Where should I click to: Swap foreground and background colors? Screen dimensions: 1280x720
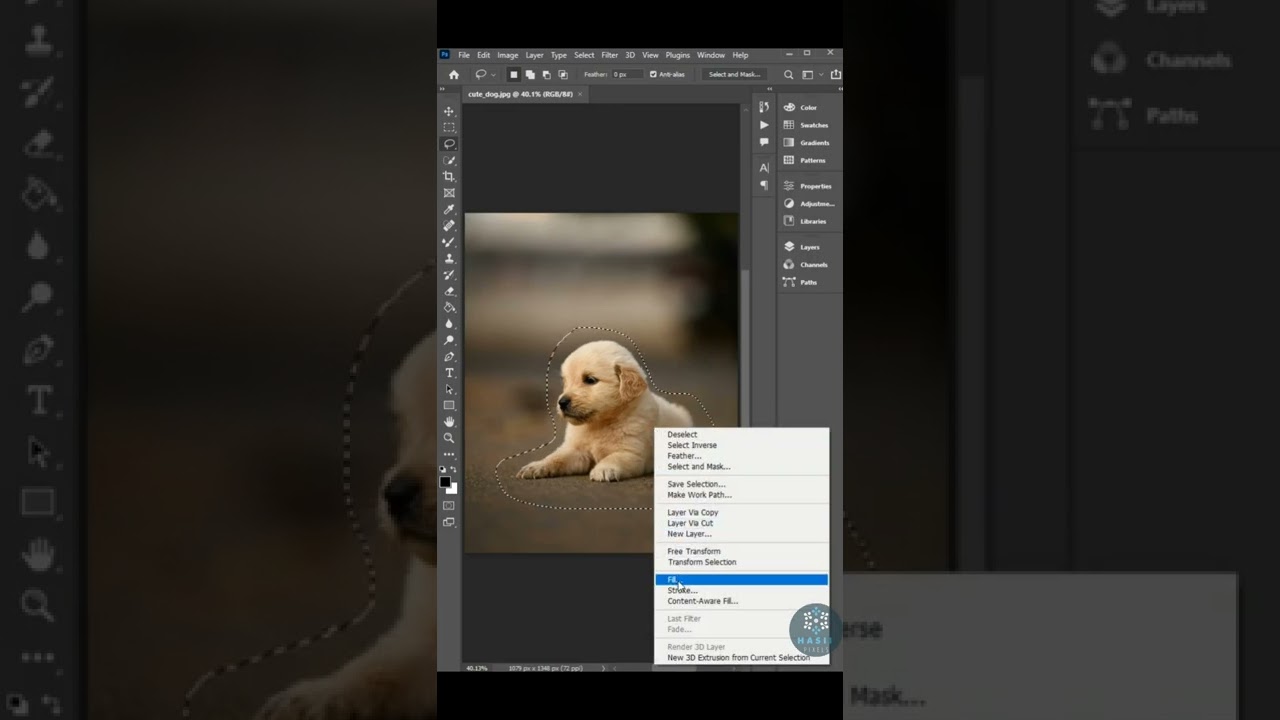(x=455, y=469)
